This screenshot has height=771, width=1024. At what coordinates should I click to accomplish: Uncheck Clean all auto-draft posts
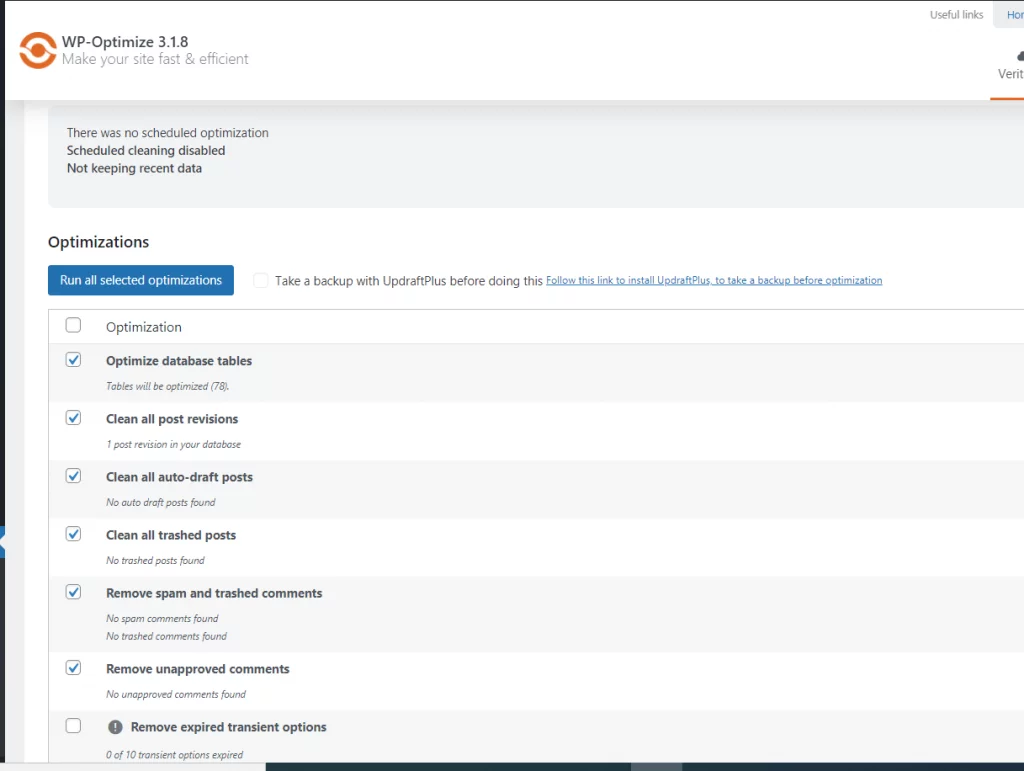(73, 476)
